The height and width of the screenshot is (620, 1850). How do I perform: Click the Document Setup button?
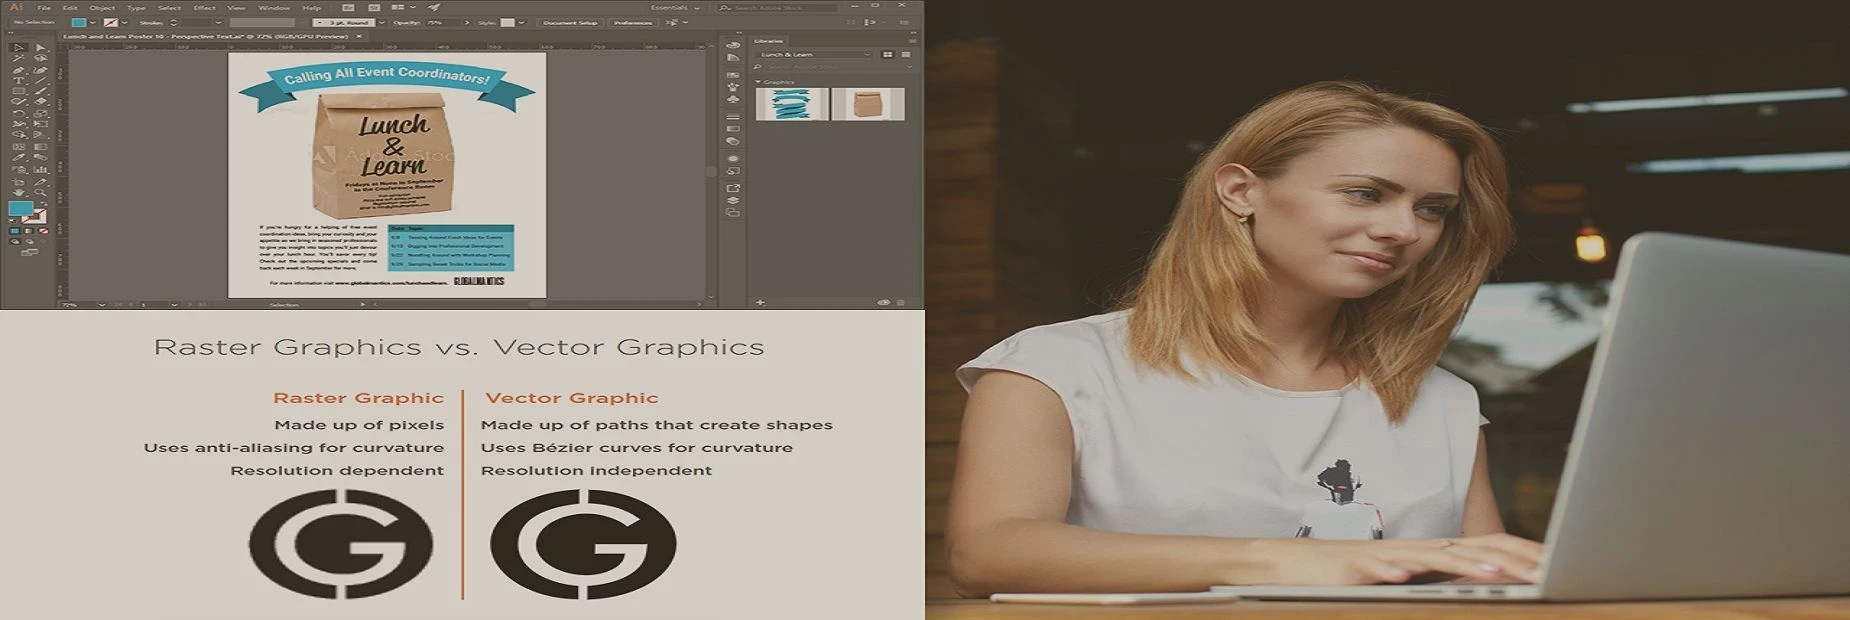(x=570, y=22)
